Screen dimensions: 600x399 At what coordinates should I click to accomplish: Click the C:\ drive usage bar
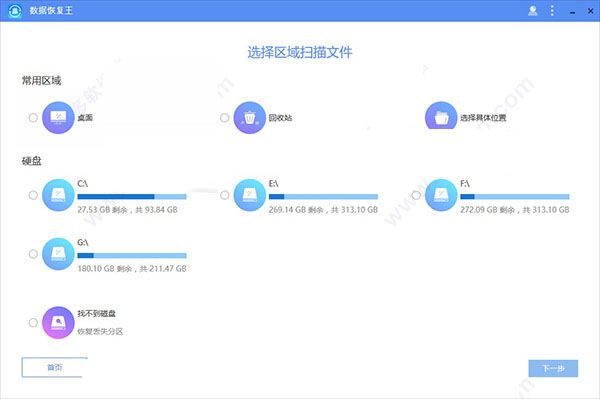[x=132, y=197]
